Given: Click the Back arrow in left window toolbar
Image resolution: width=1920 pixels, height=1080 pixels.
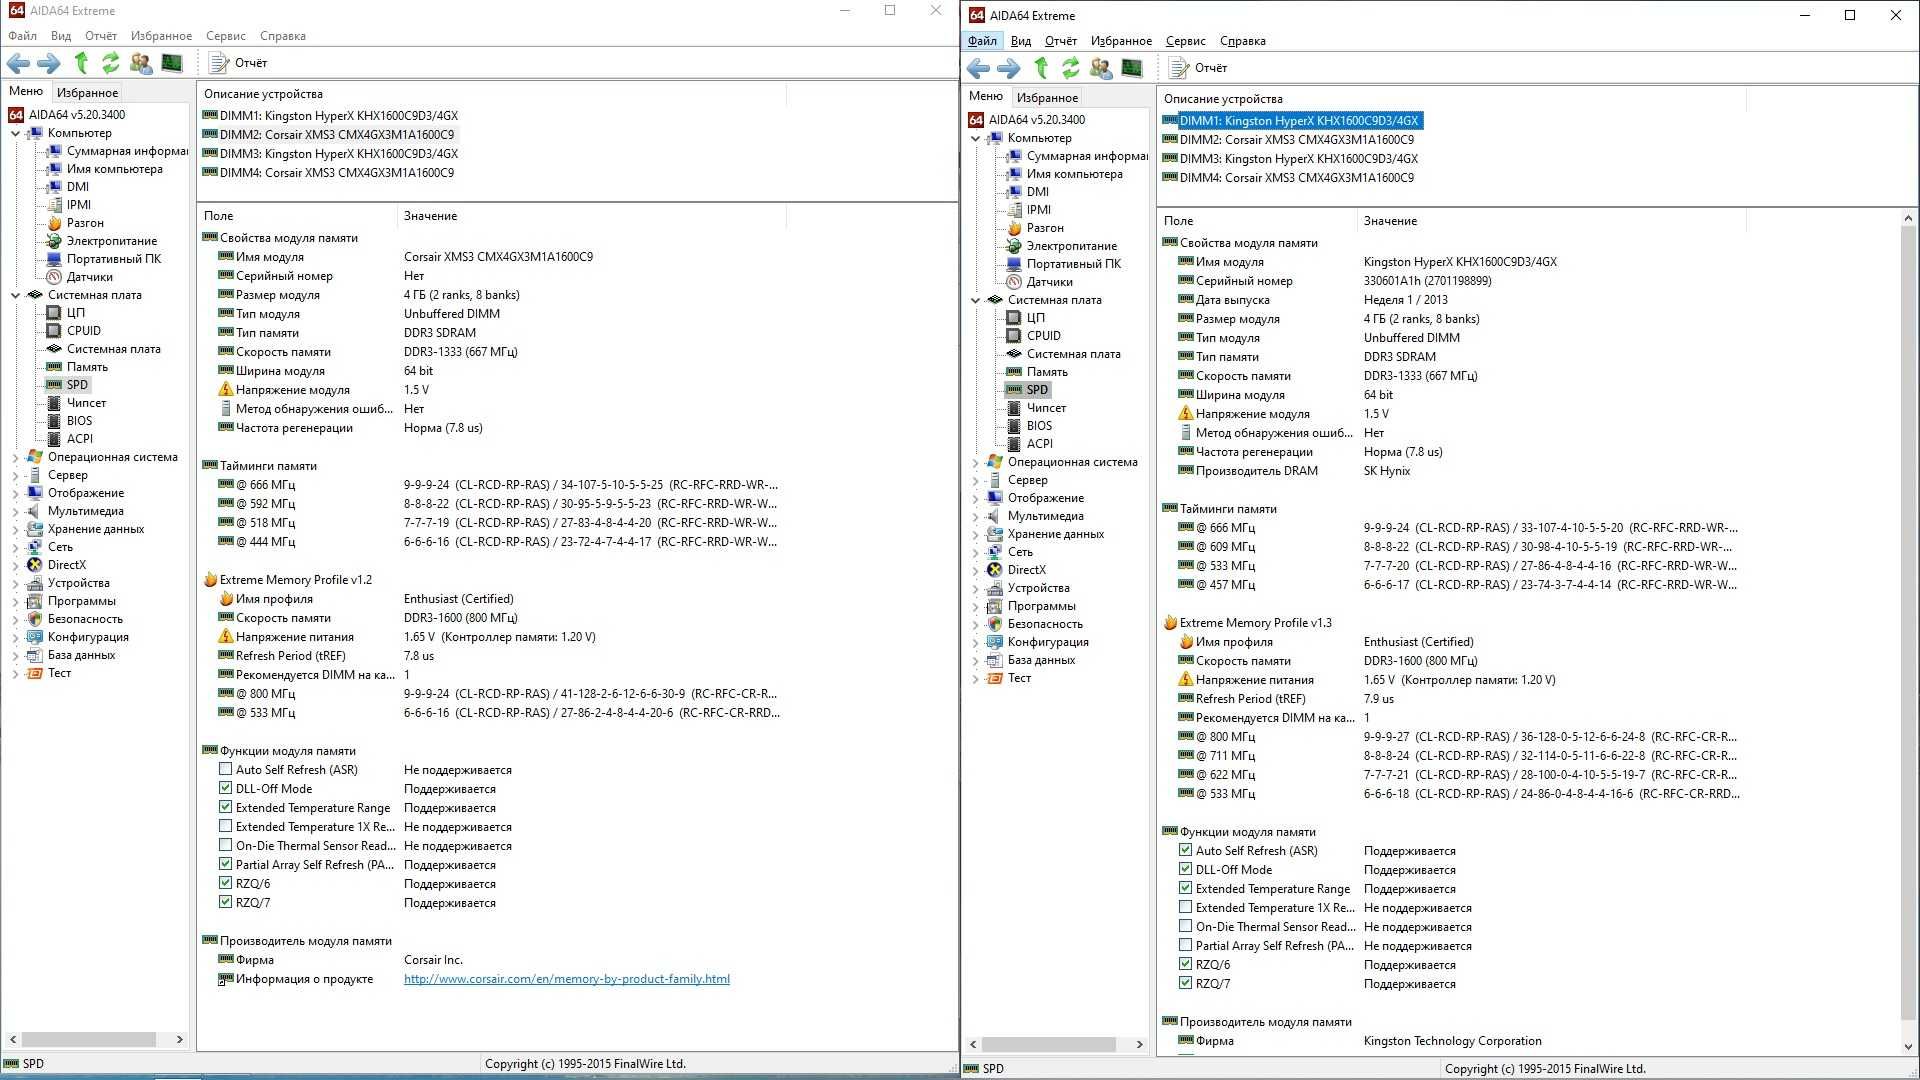Looking at the screenshot, I should 18,63.
